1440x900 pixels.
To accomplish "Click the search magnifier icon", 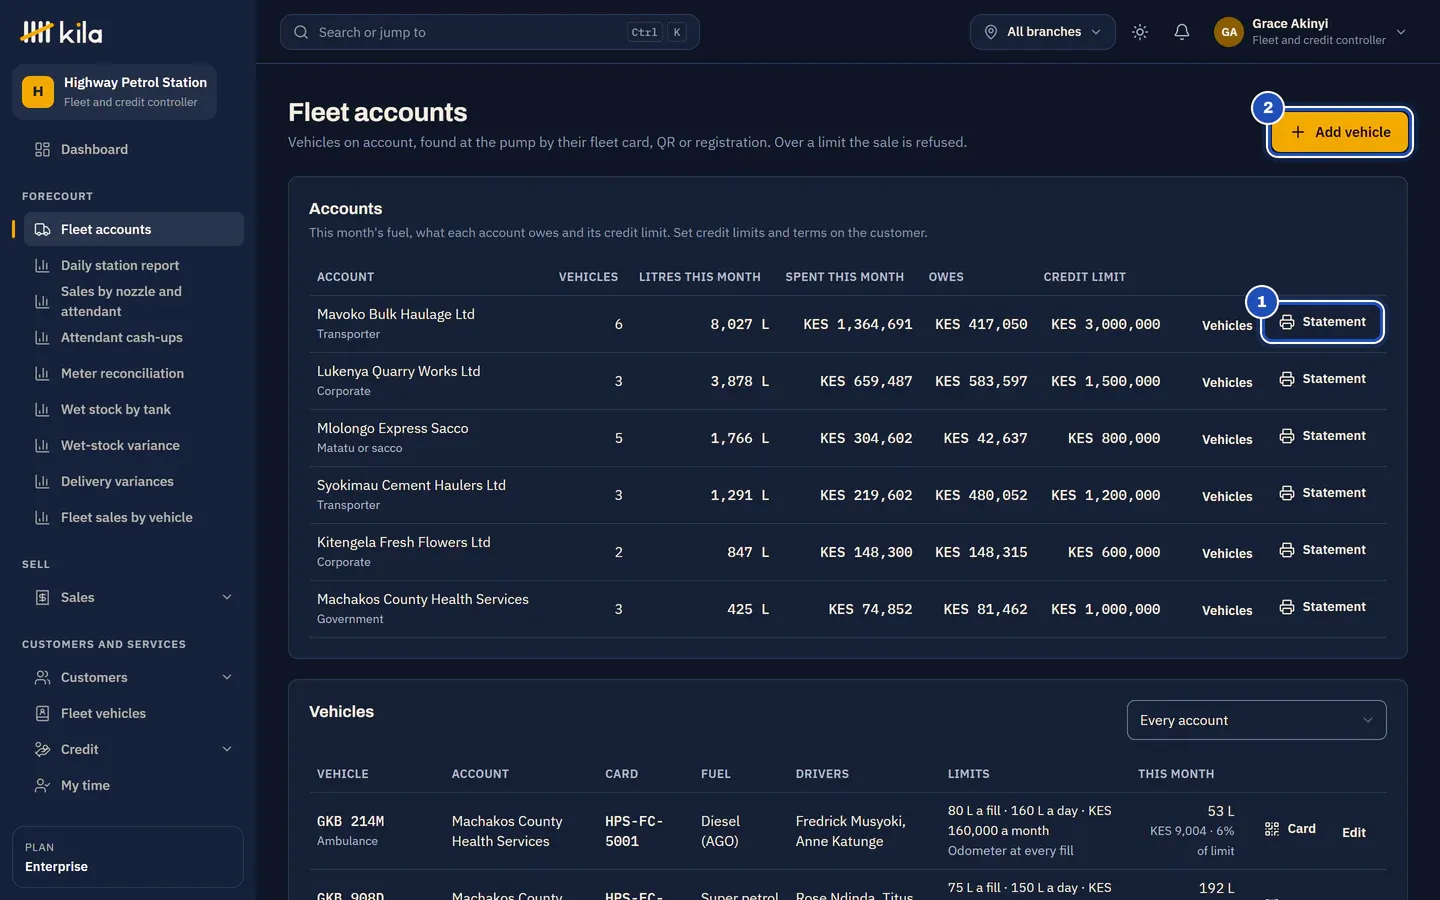I will pos(301,32).
